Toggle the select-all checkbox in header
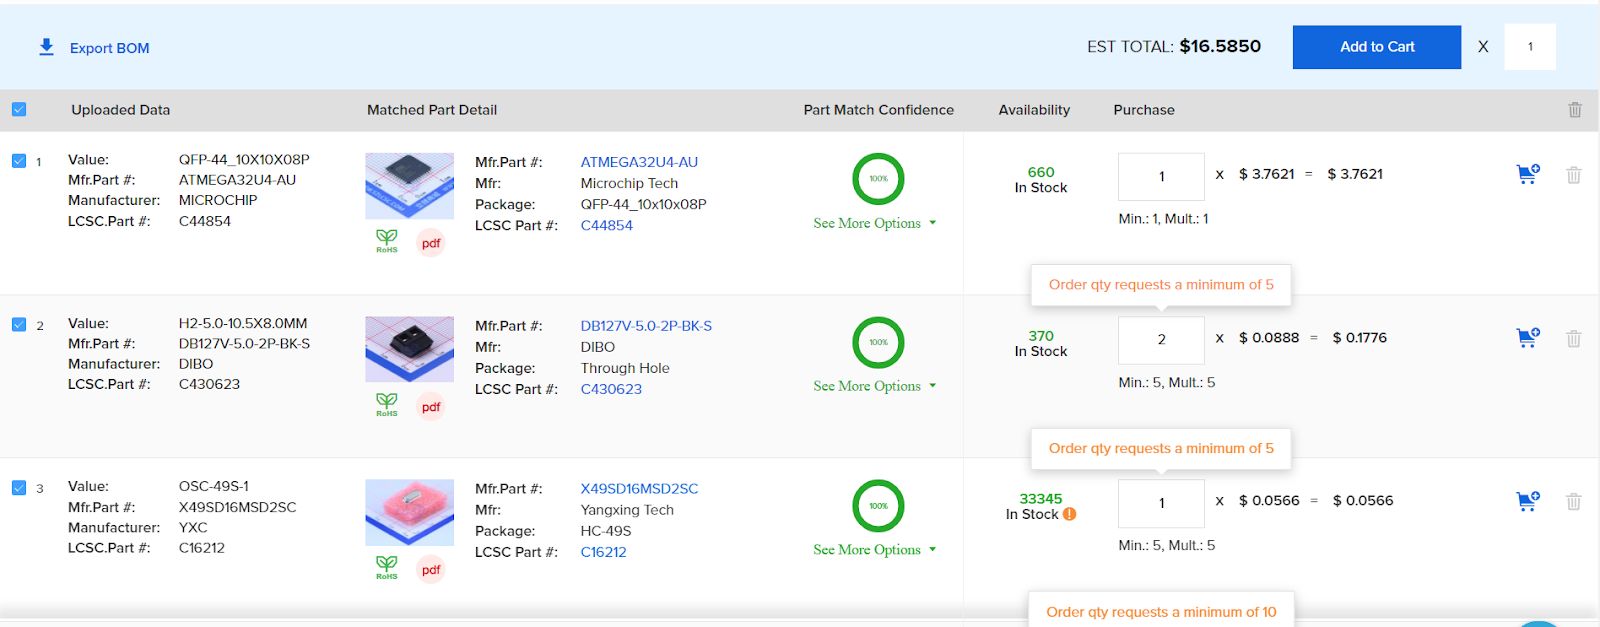1600x627 pixels. click(19, 110)
